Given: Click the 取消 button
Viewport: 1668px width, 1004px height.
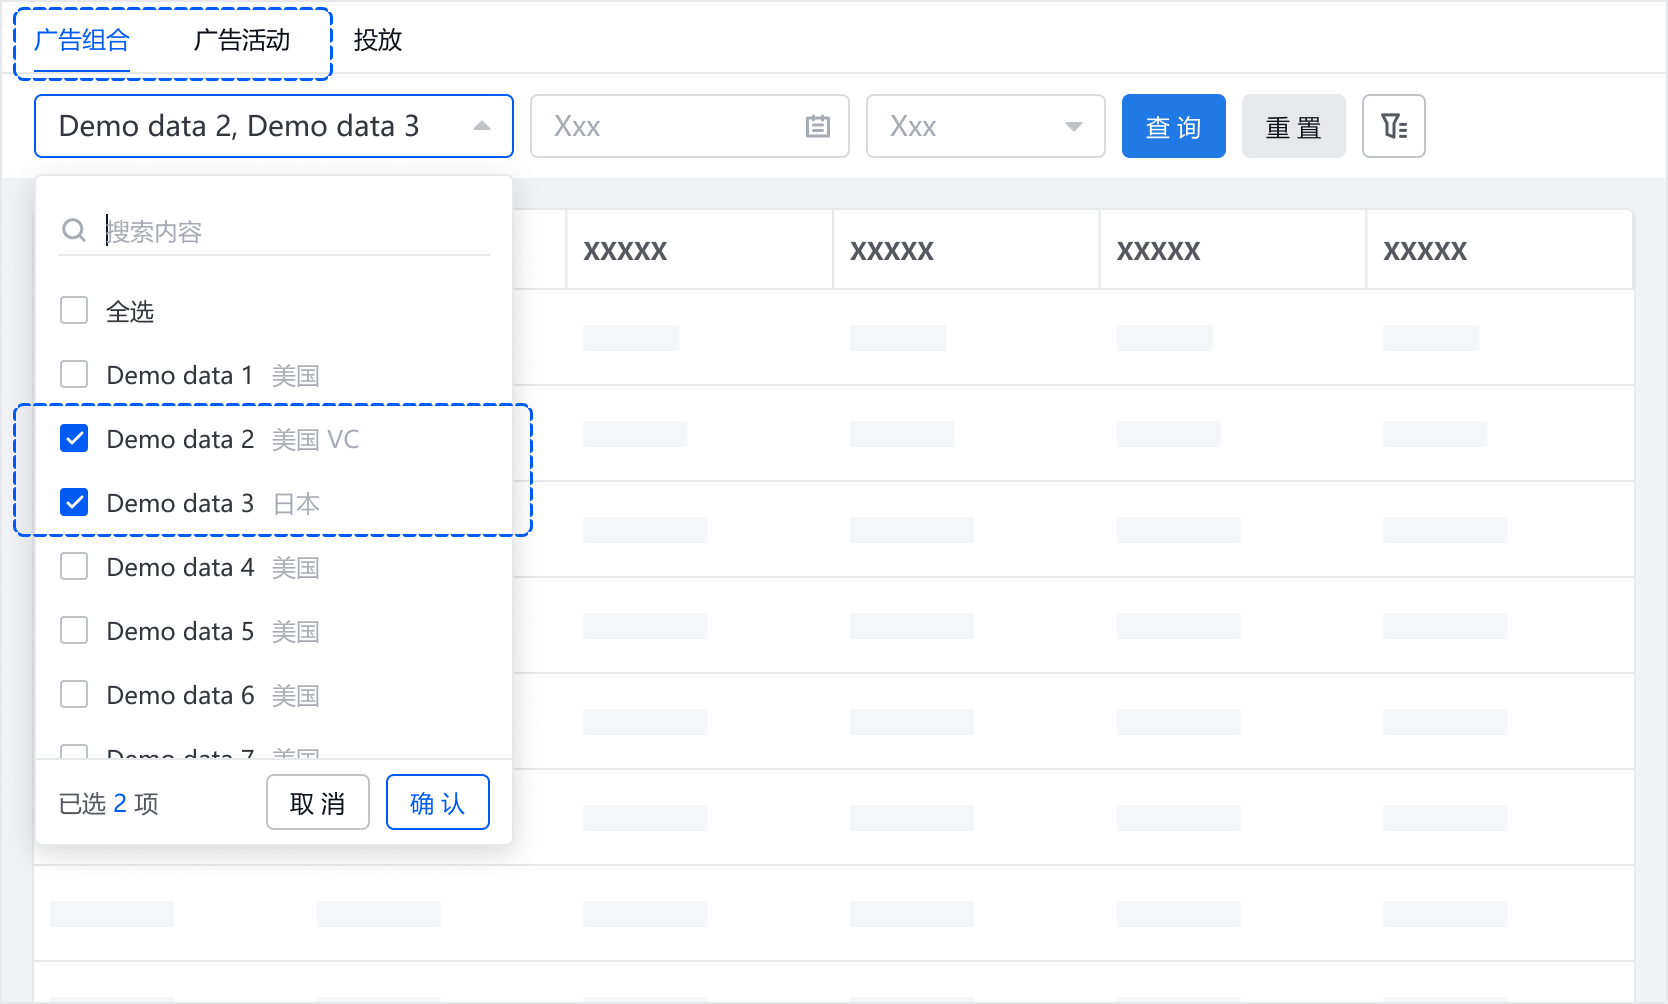Looking at the screenshot, I should coord(318,802).
